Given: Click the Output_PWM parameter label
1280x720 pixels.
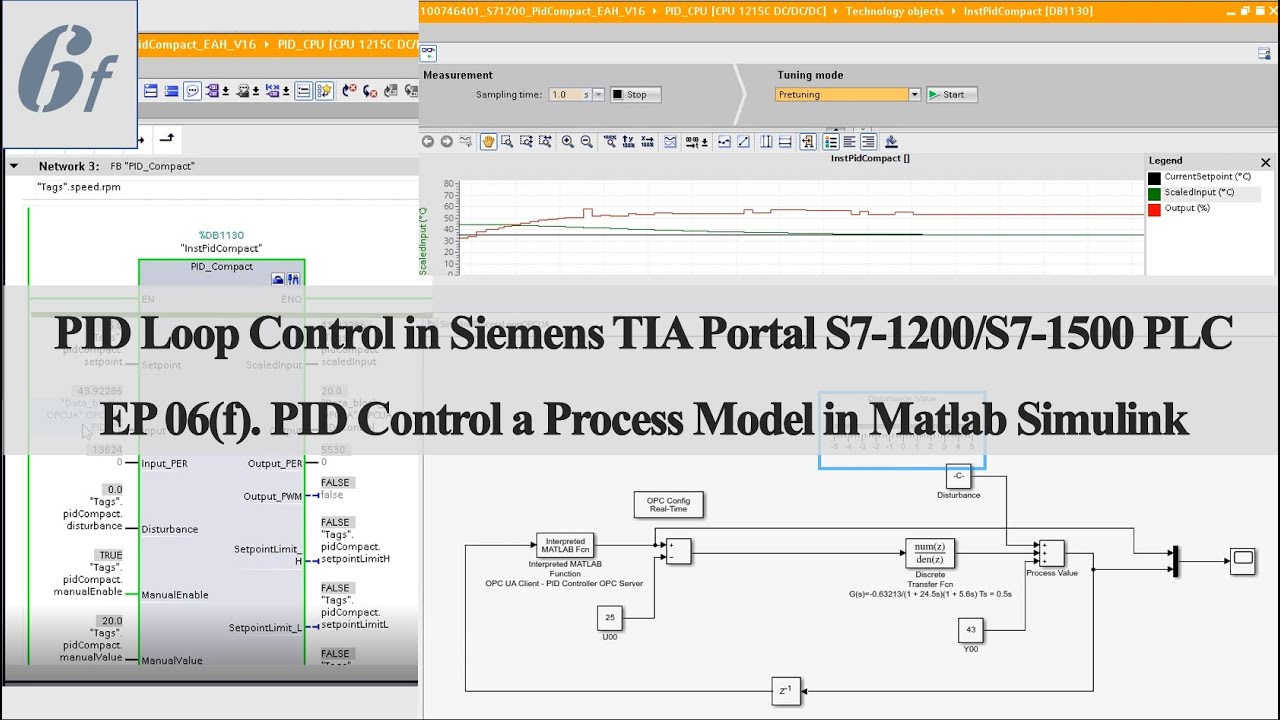Looking at the screenshot, I should pos(272,497).
